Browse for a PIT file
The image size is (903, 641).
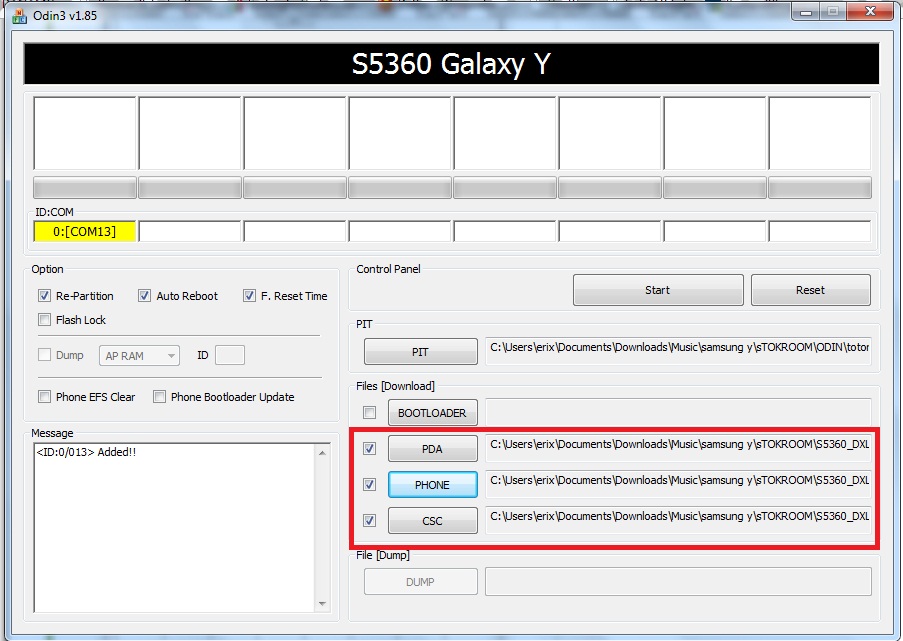click(x=420, y=351)
